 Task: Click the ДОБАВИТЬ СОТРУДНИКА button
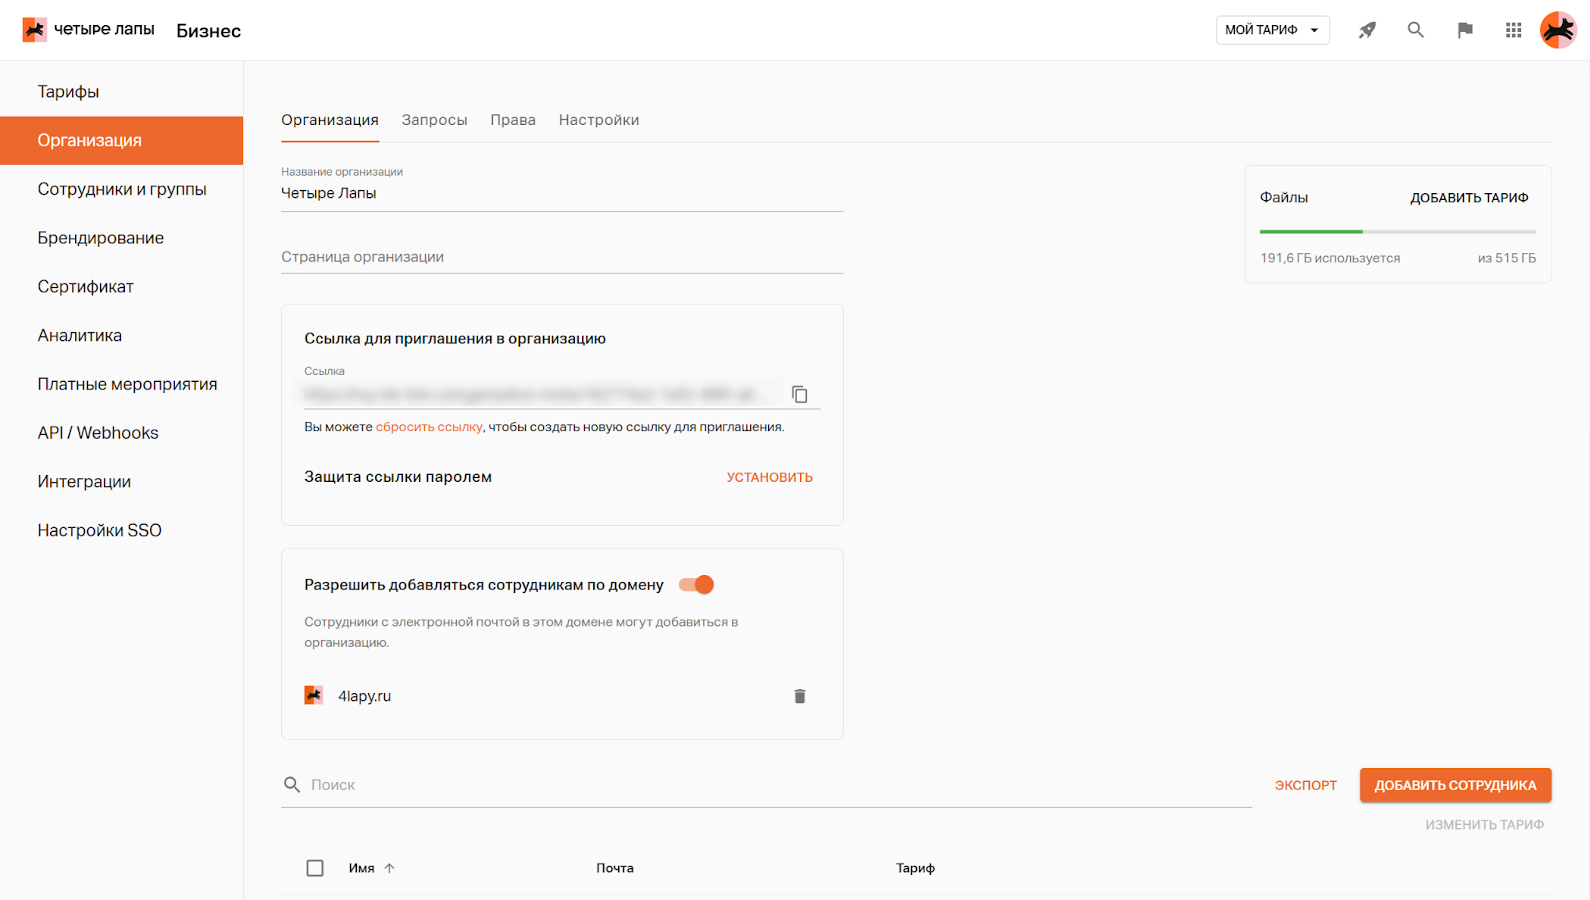point(1455,785)
